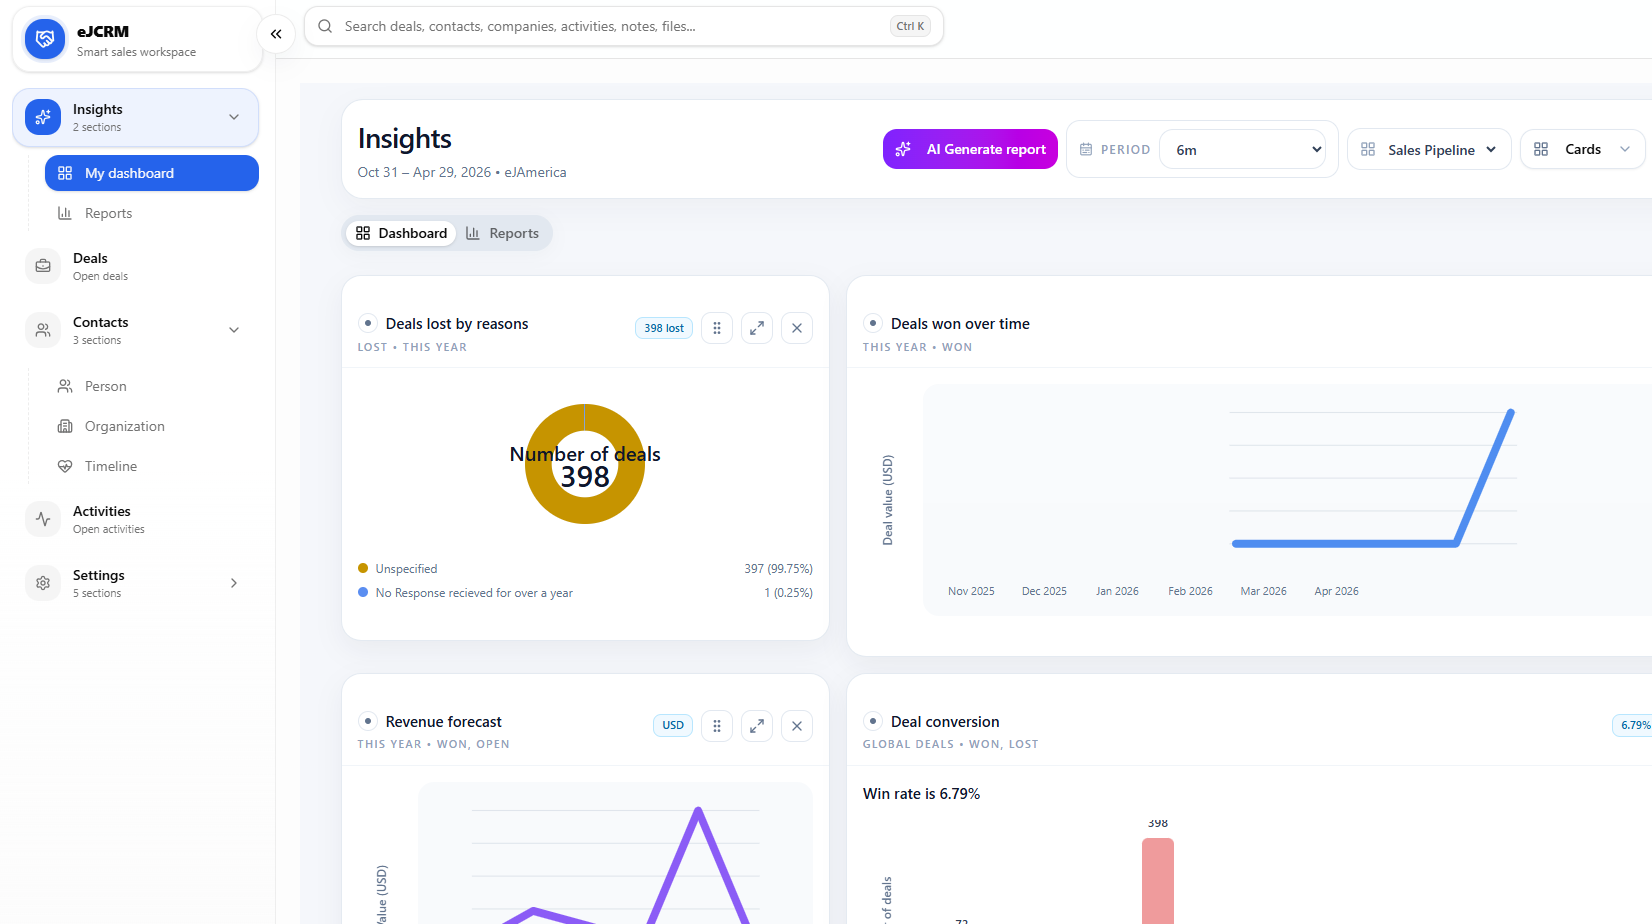Click the 397 (99.75%) value
The height and width of the screenshot is (924, 1652).
point(778,569)
